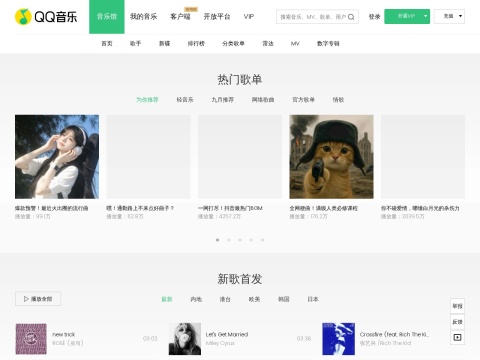Go to 首页 in the sub navigation
Viewport: 480px width, 360px height.
(107, 43)
